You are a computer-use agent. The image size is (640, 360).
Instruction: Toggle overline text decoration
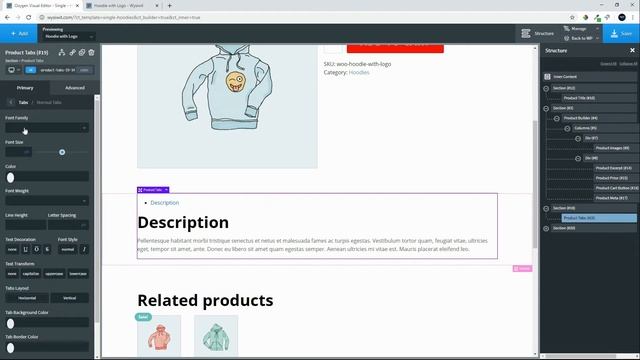(37, 249)
